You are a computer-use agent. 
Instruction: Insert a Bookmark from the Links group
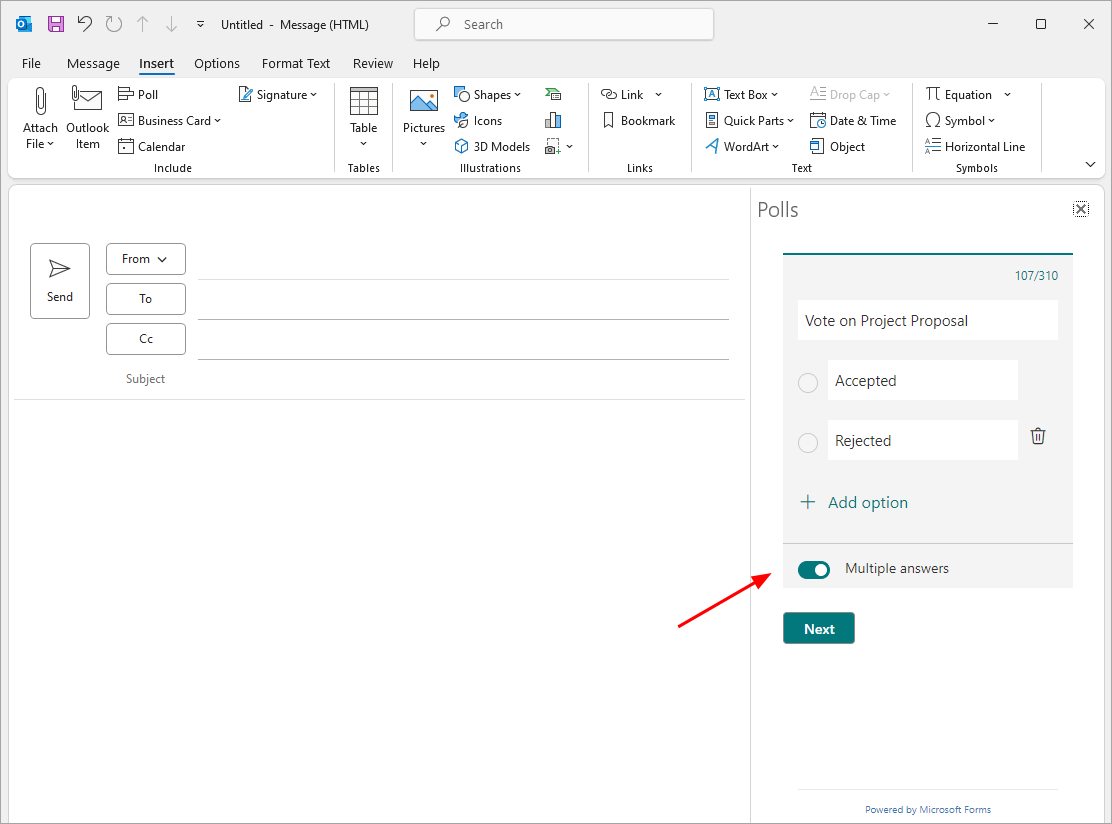coord(638,120)
